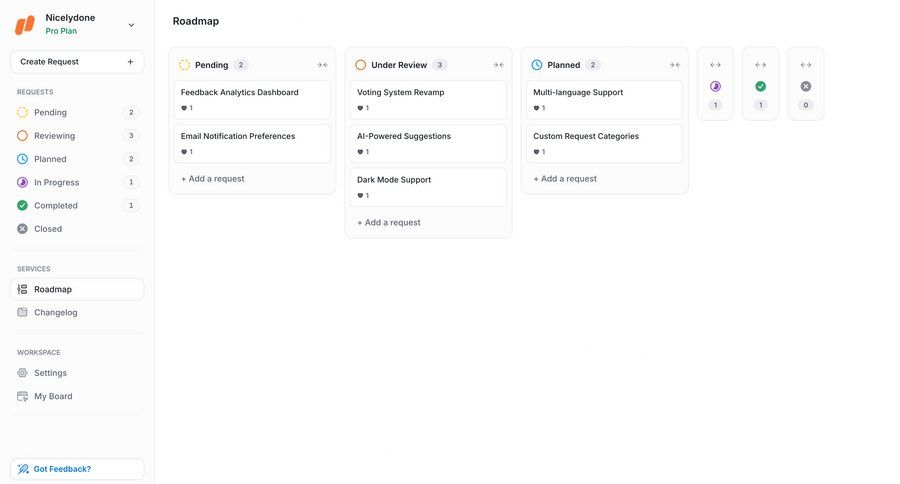Click the Planned clock icon in column header
Image resolution: width=900 pixels, height=484 pixels.
pos(537,65)
